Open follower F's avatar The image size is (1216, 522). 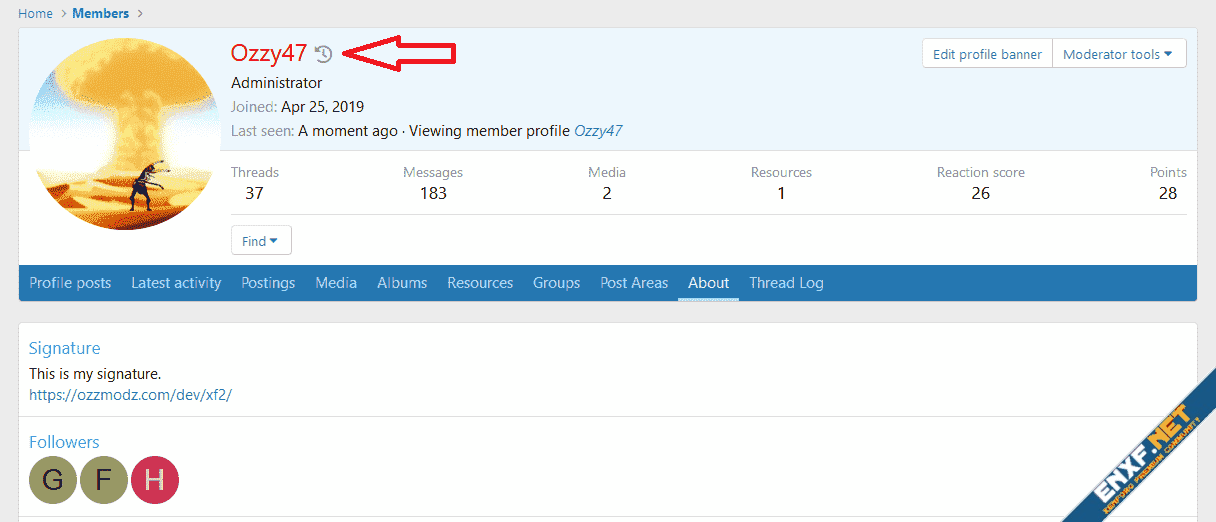click(104, 480)
